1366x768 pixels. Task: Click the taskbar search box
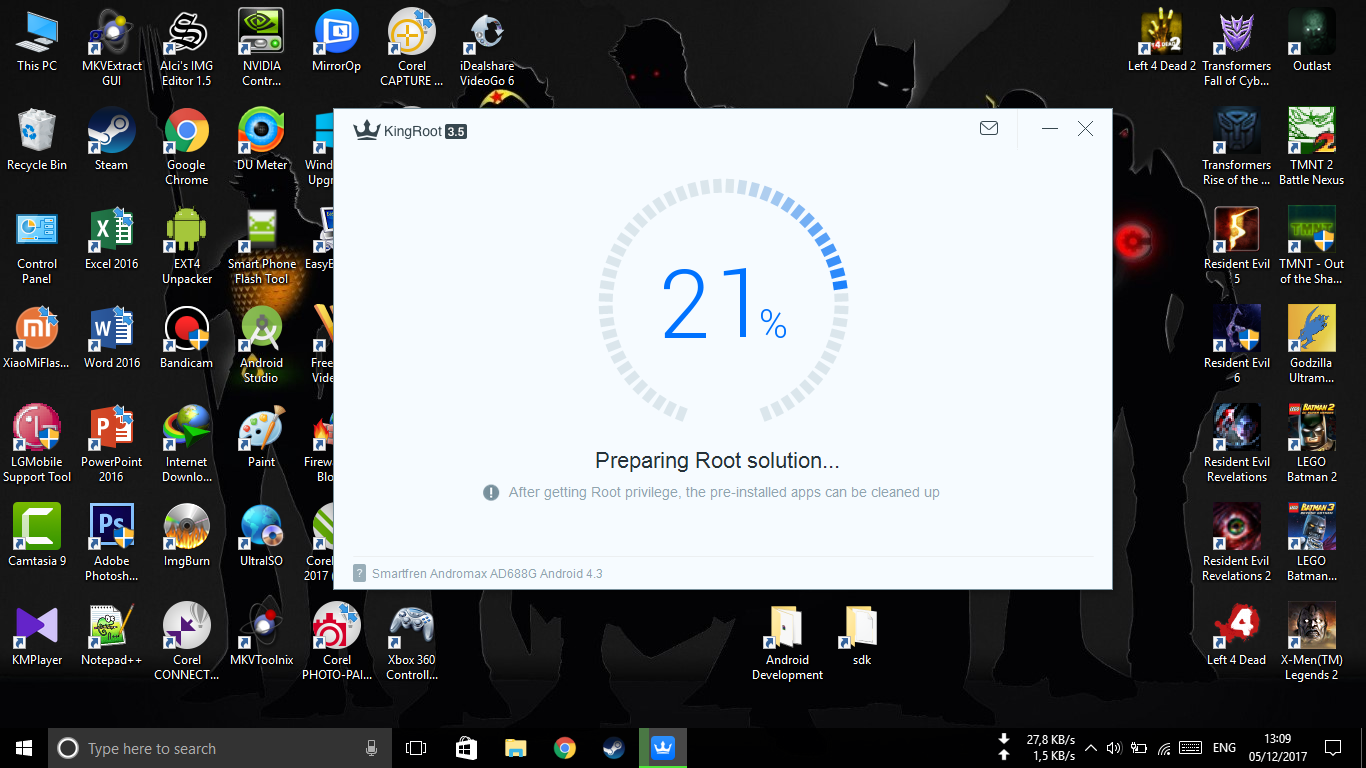[219, 748]
